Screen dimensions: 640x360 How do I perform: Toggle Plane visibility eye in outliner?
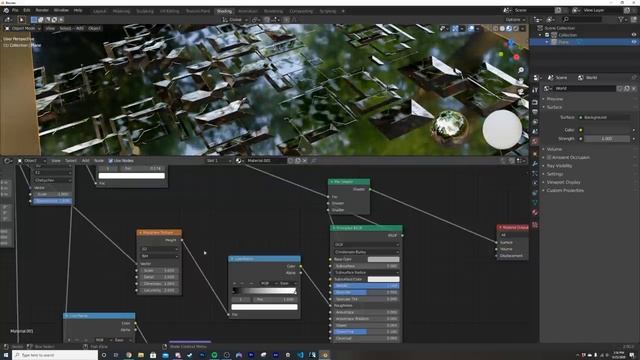point(633,42)
